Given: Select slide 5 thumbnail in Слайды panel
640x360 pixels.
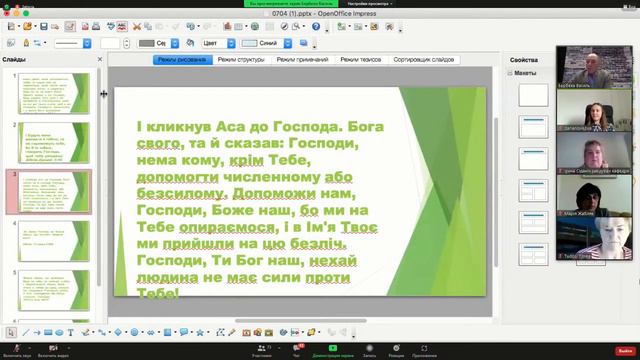Looking at the screenshot, I should (x=54, y=290).
